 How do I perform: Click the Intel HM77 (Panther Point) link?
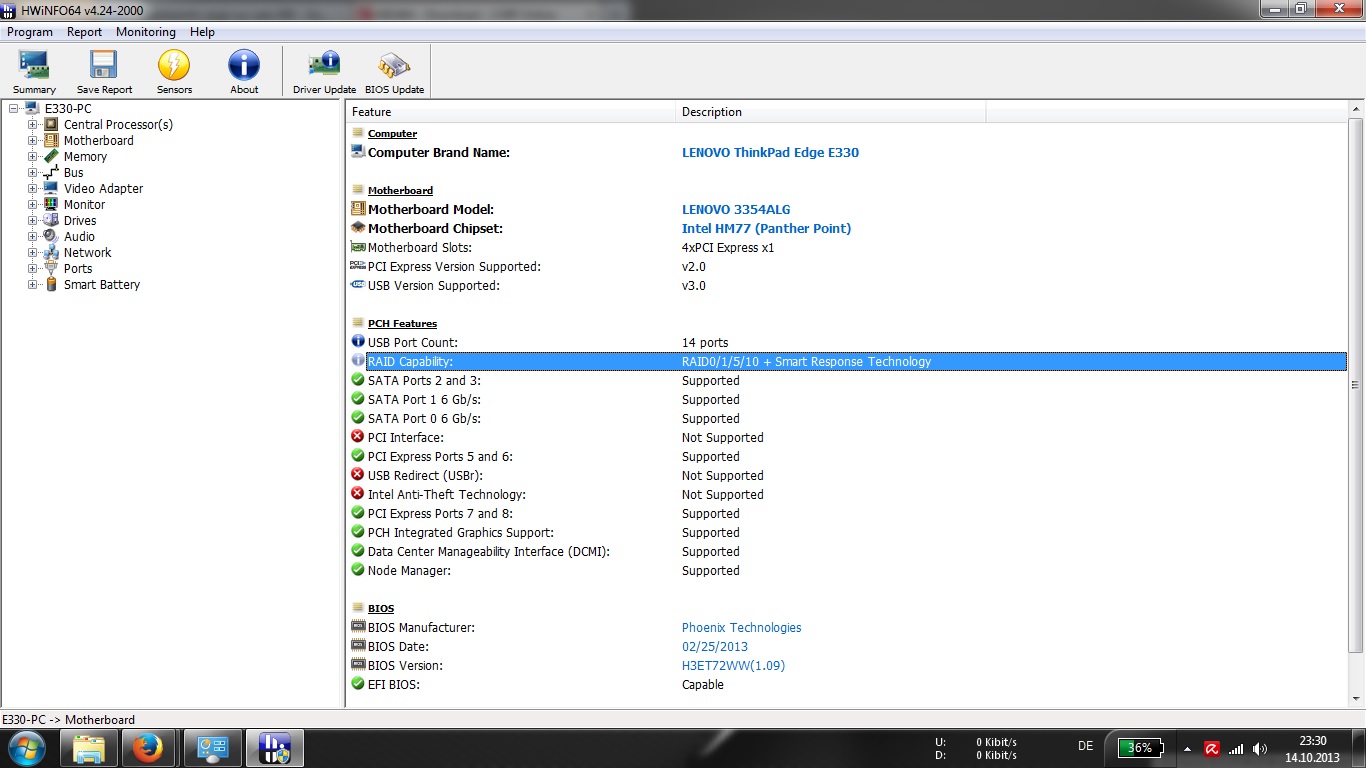[766, 229]
